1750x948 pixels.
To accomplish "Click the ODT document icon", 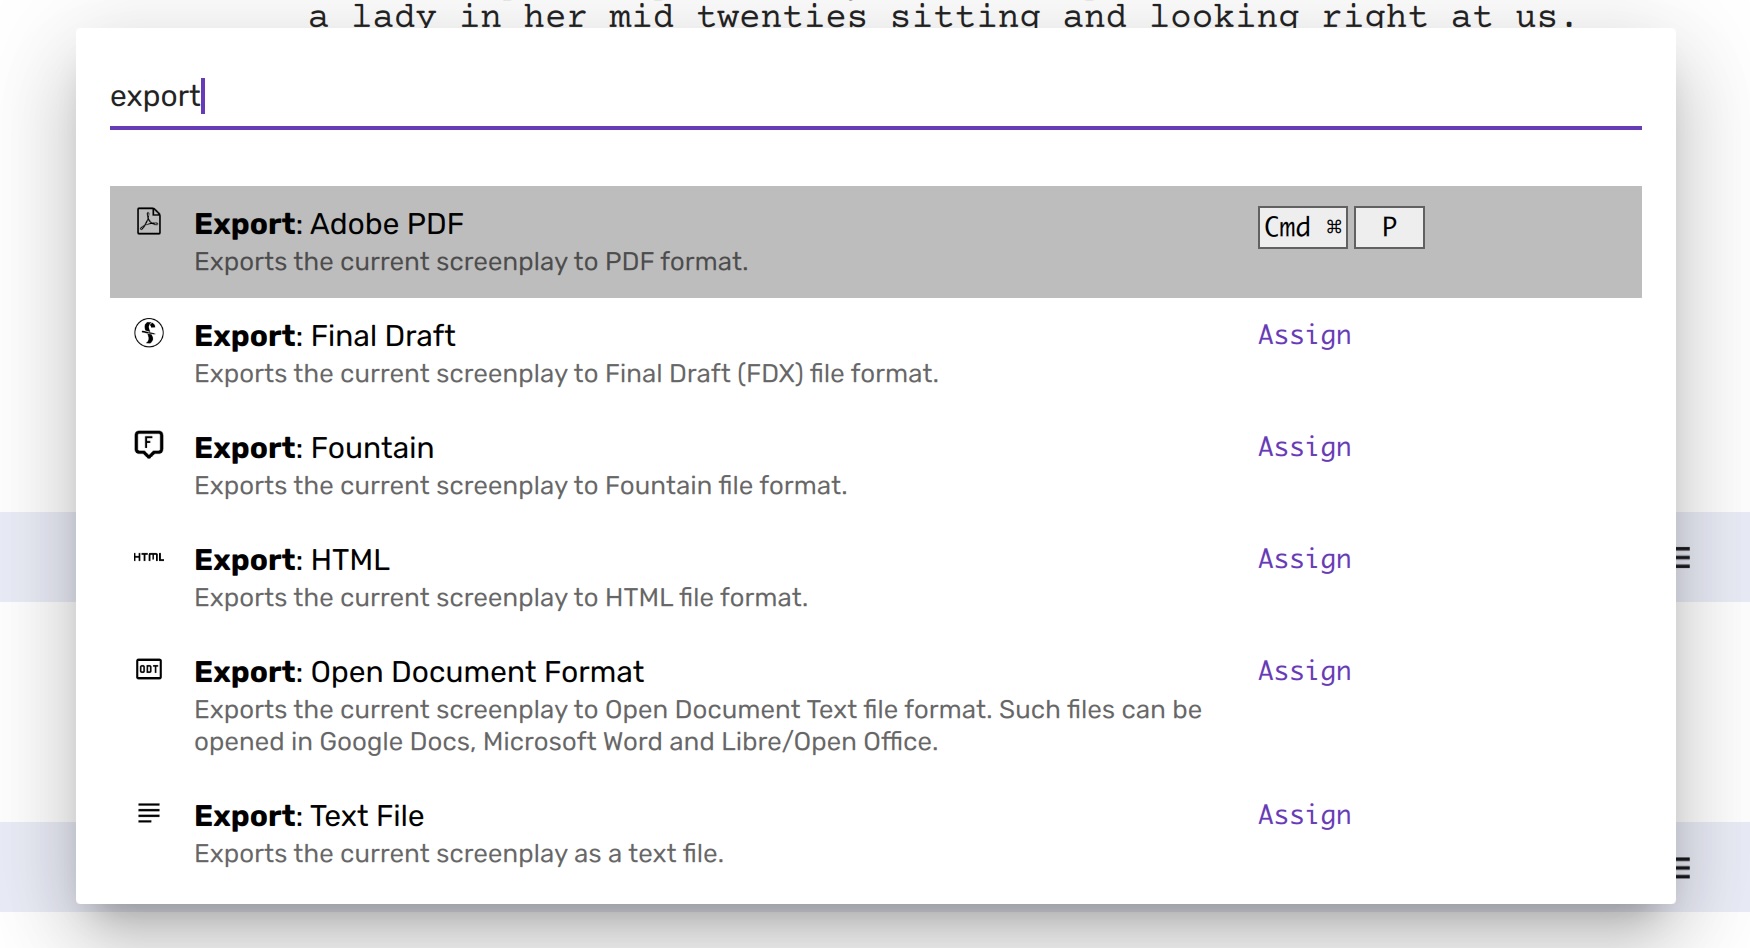I will (x=149, y=669).
